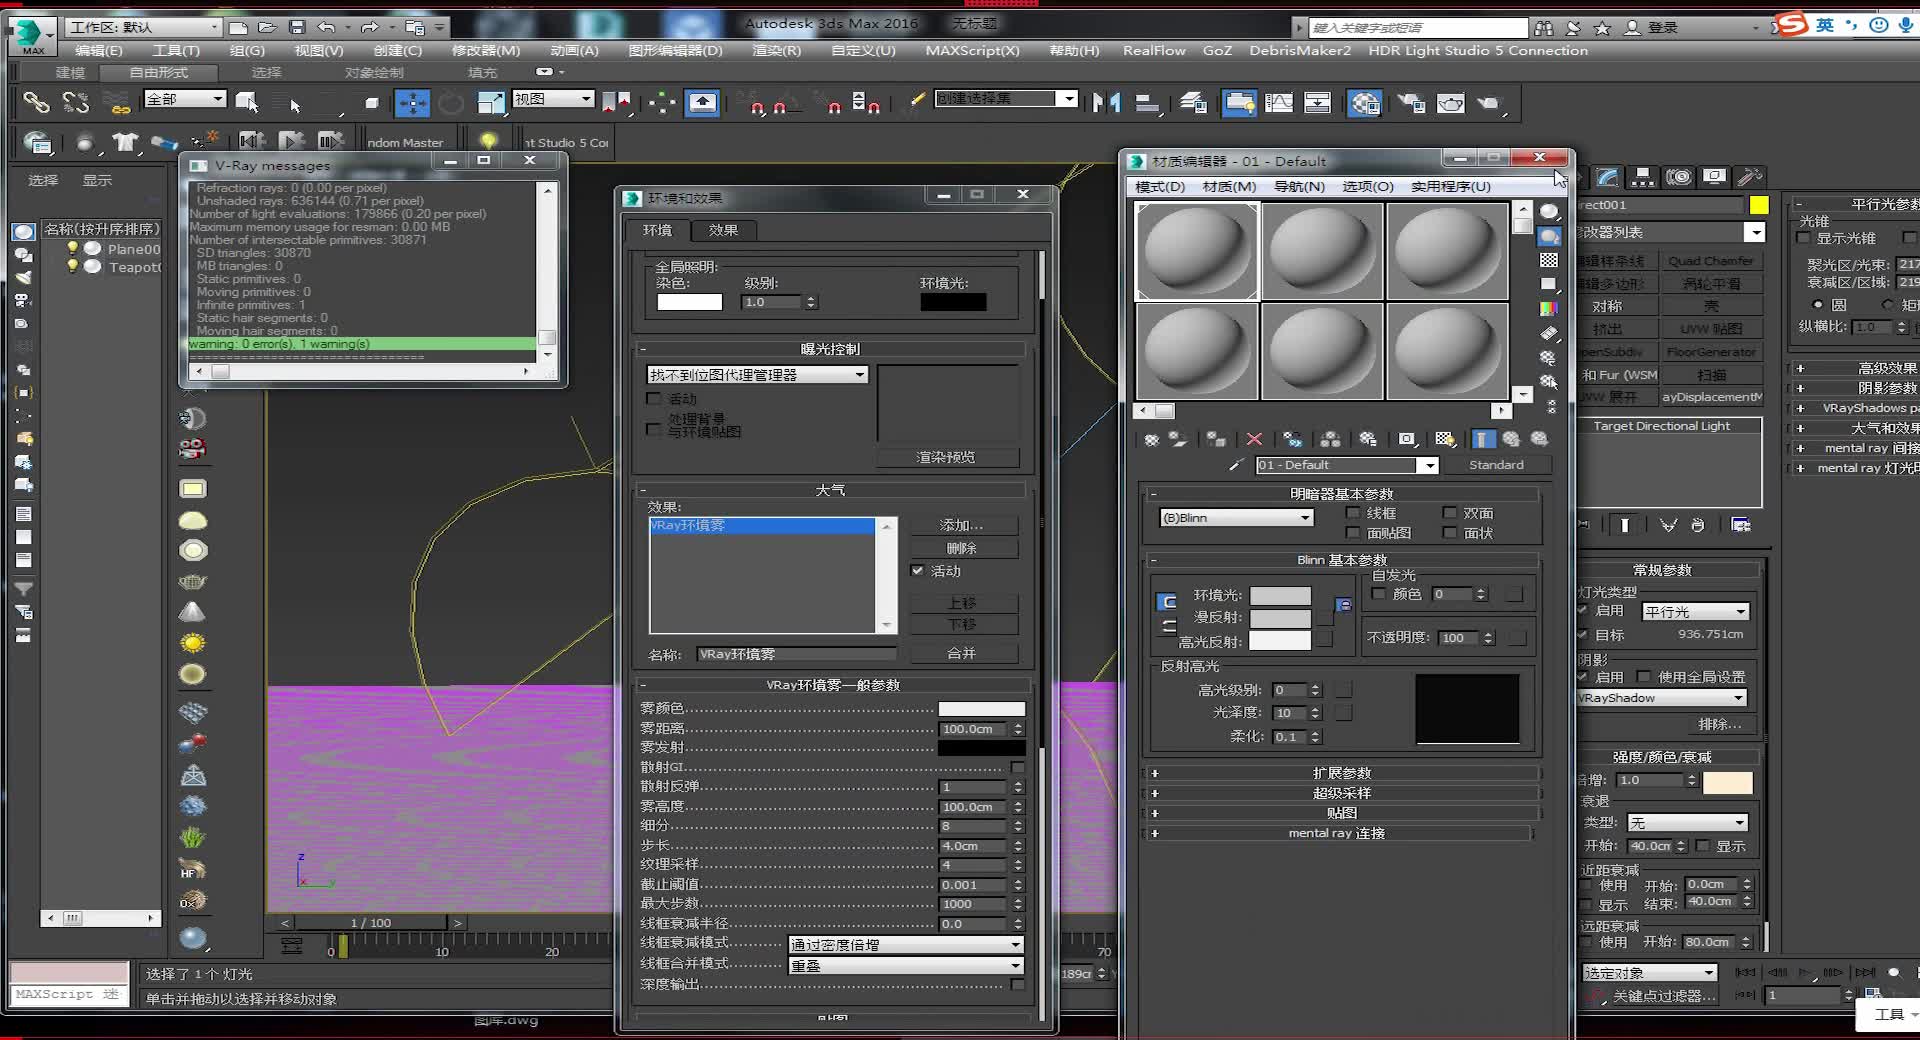Click the teapot Render Production icon
This screenshot has height=1040, width=1920.
coord(1489,102)
